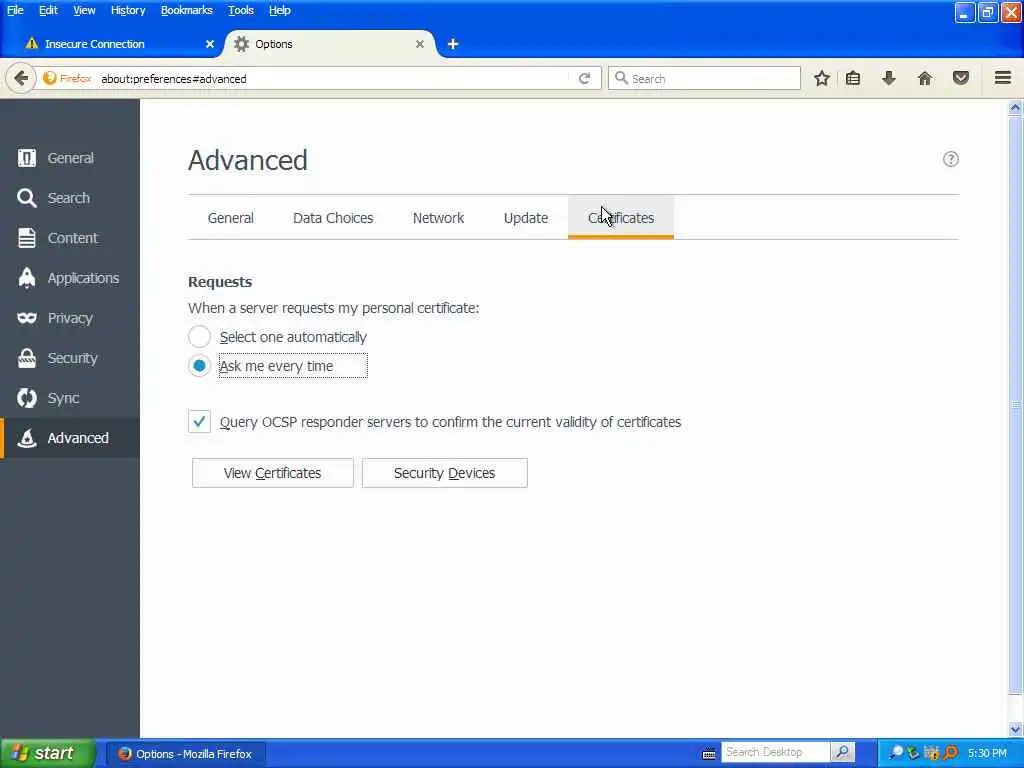The height and width of the screenshot is (768, 1024).
Task: Open the General preferences sidebar category
Action: click(70, 158)
